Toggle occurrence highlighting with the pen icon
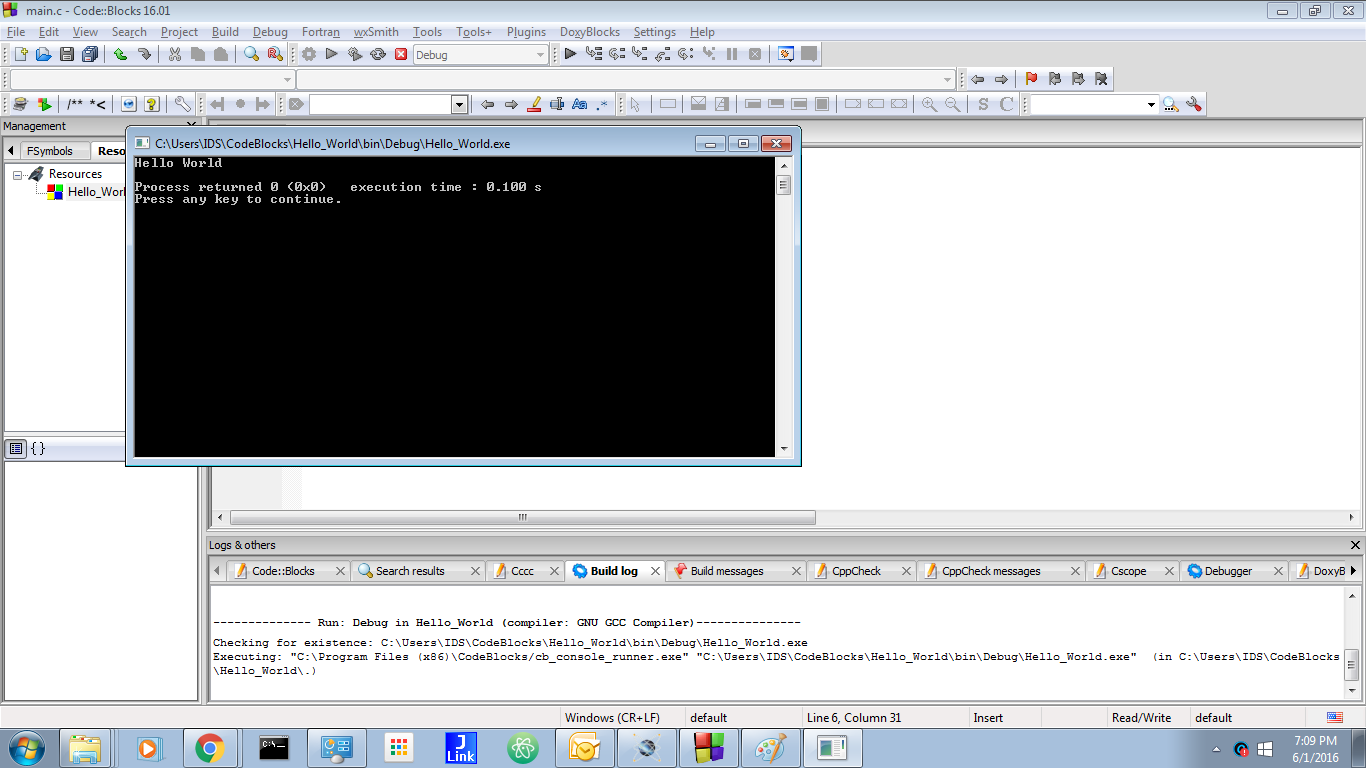The image size is (1366, 768). (x=533, y=103)
